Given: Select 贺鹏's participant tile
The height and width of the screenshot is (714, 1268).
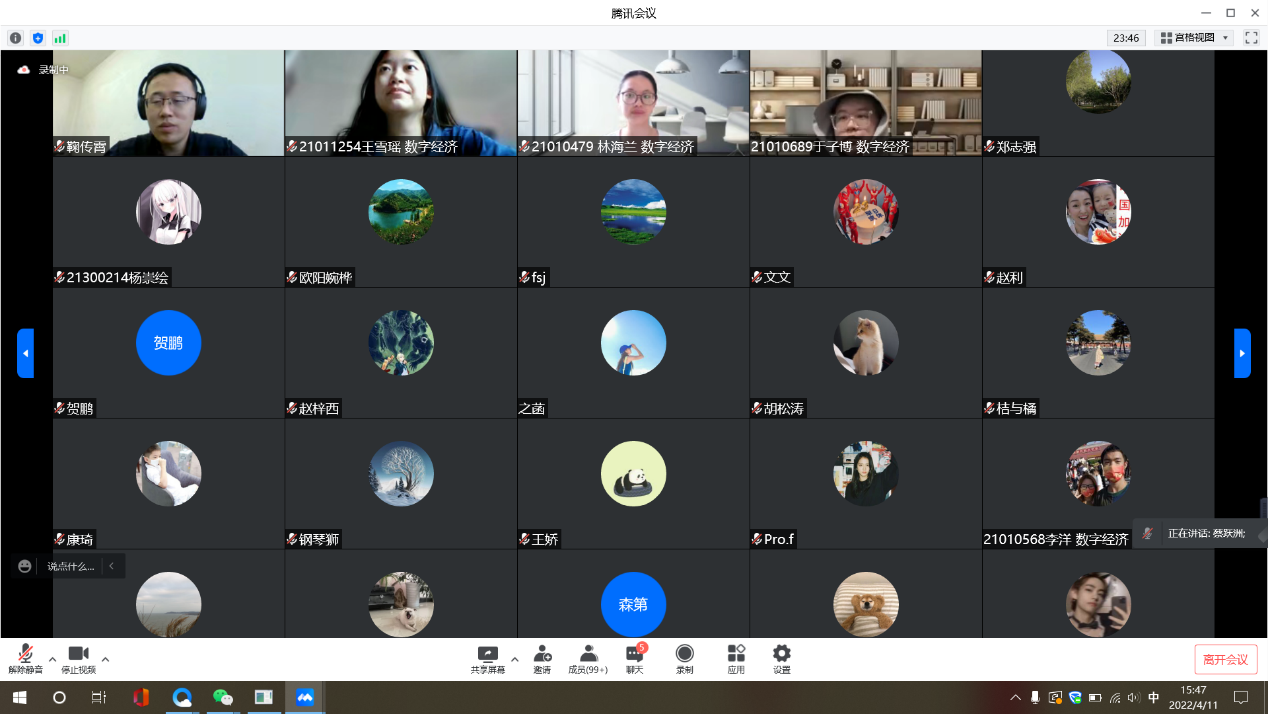Looking at the screenshot, I should (x=168, y=353).
